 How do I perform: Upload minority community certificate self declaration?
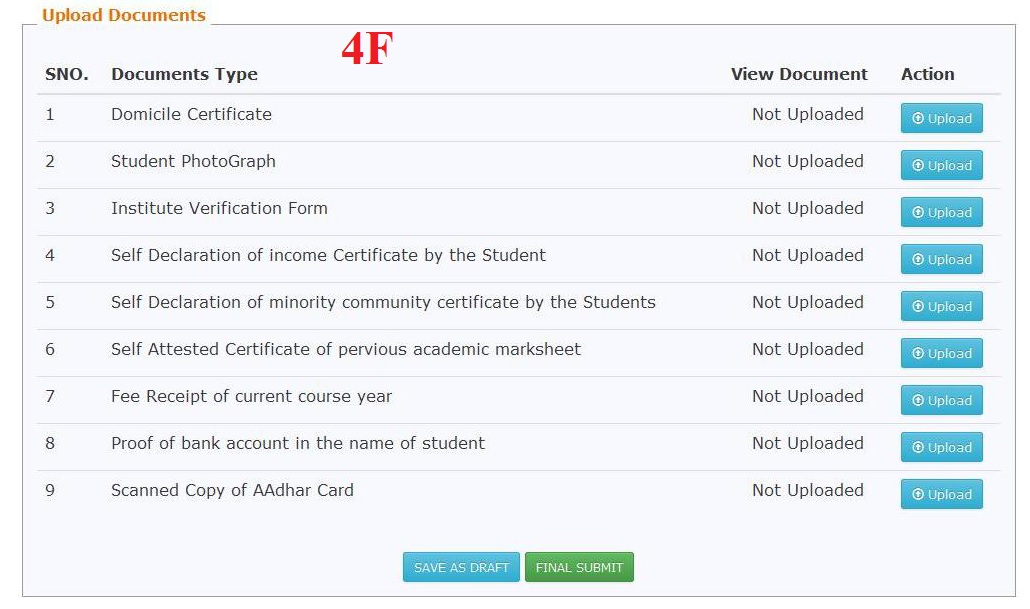(941, 306)
